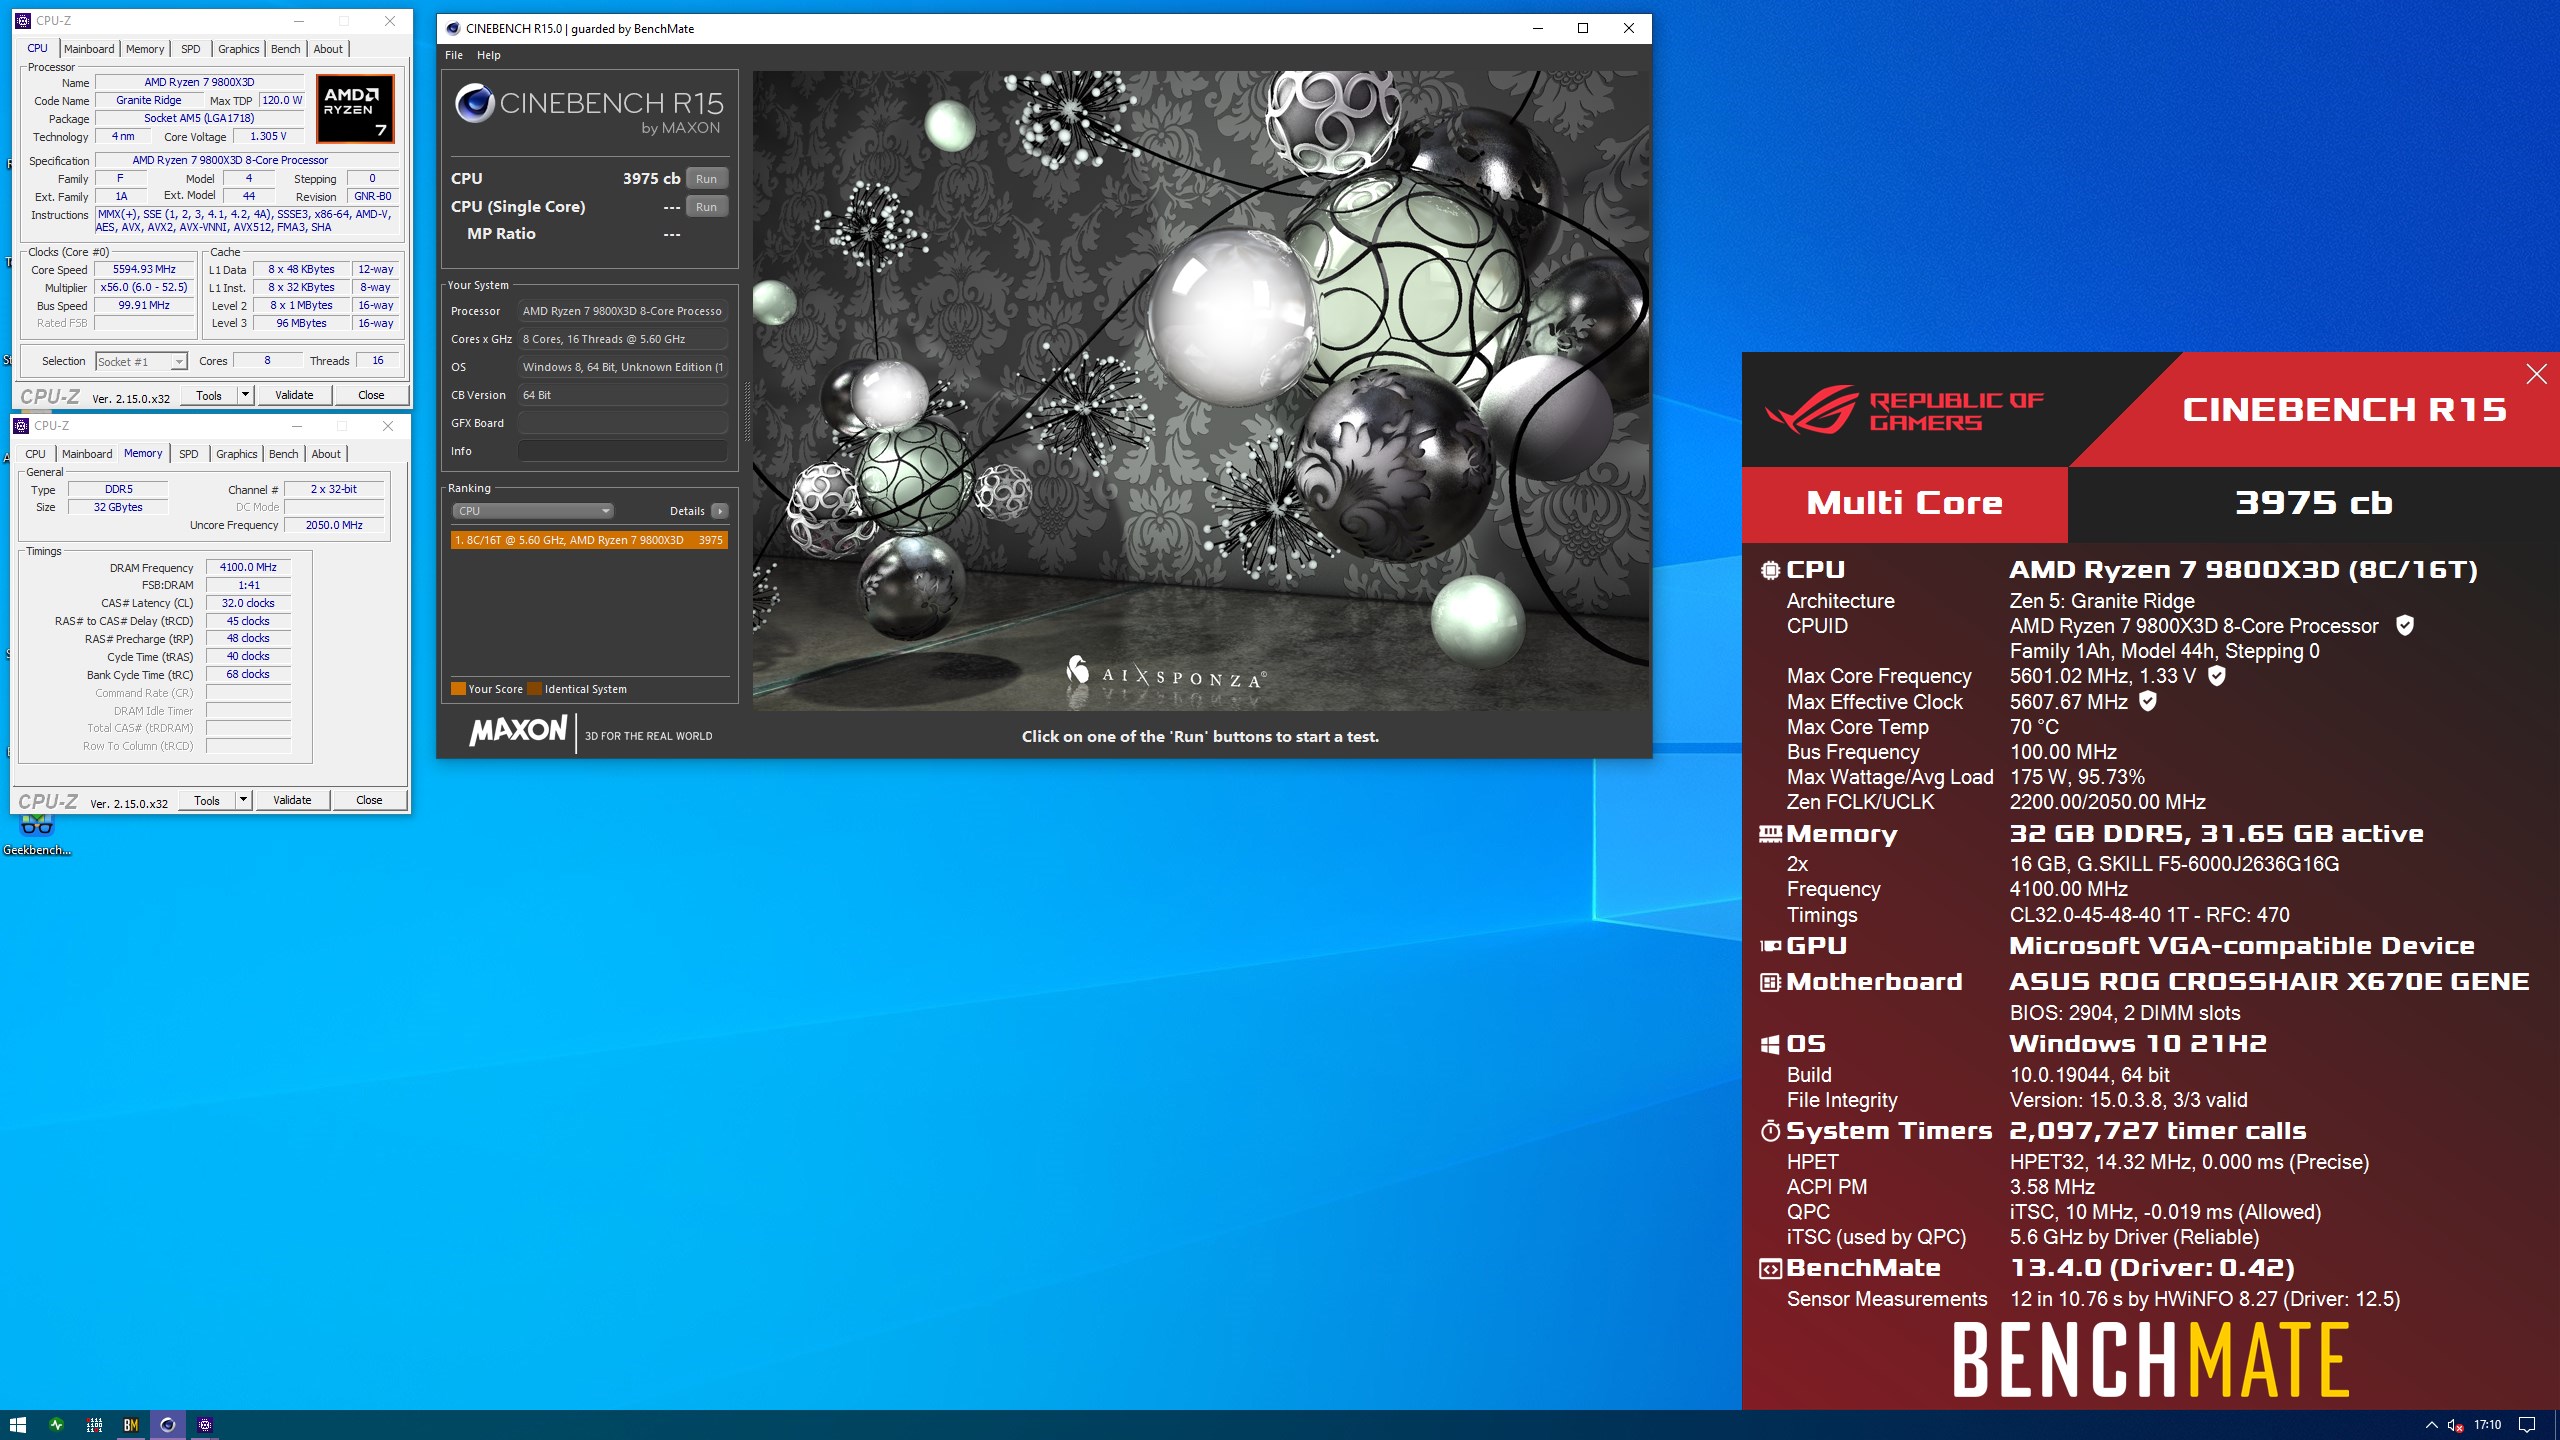Viewport: 2560px width, 1440px height.
Task: Click the Uncore Frequency 2050.0 MHz value
Action: pyautogui.click(x=334, y=525)
